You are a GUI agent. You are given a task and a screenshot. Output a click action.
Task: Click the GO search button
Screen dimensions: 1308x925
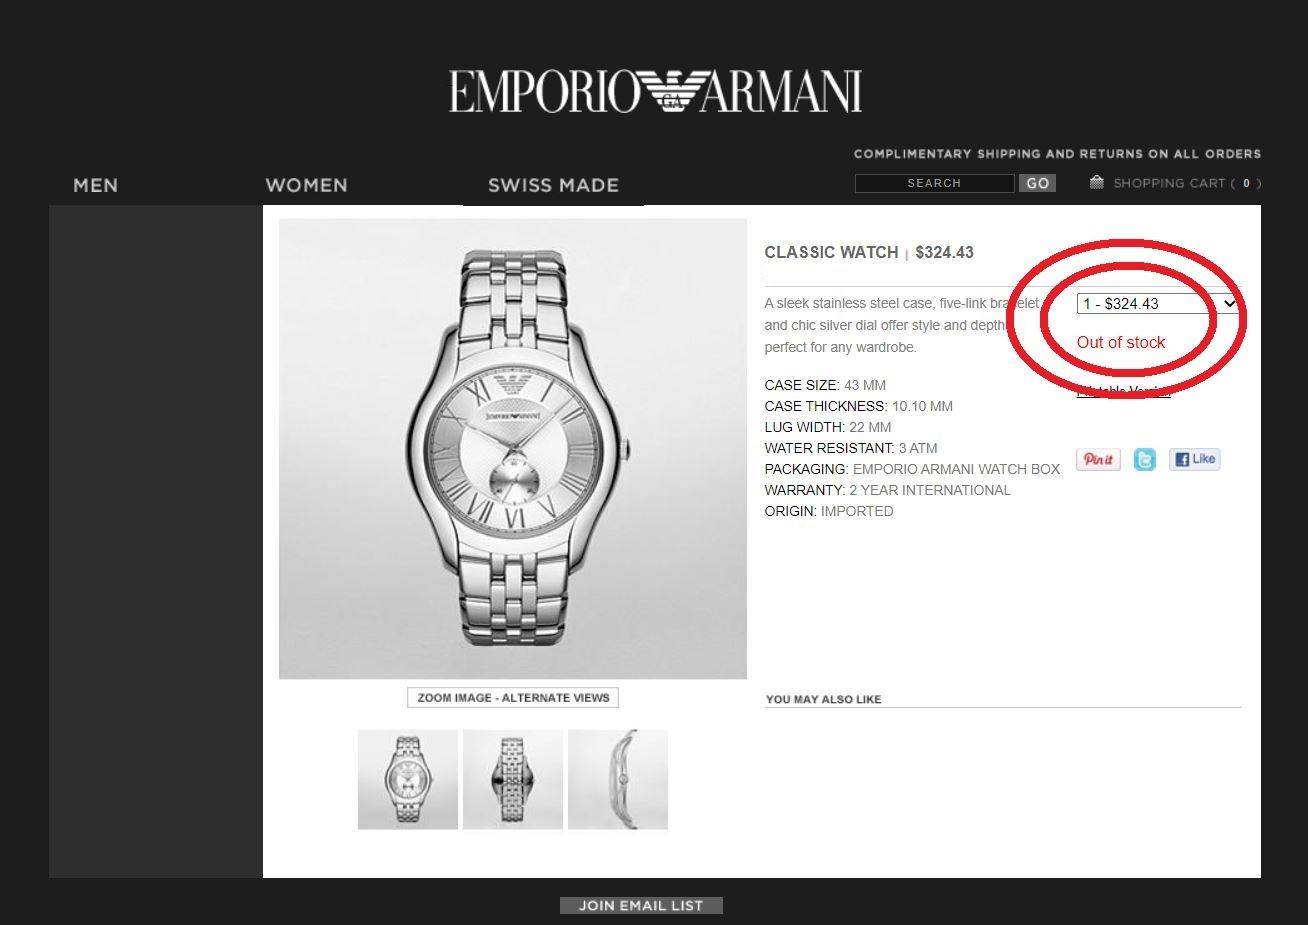point(1037,183)
